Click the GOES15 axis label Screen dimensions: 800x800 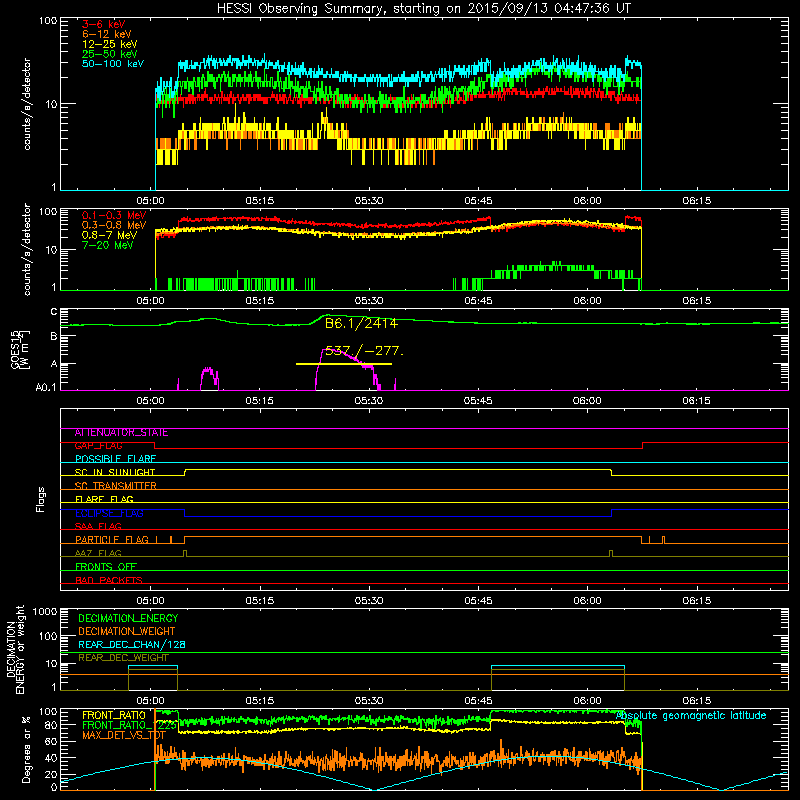pyautogui.click(x=20, y=349)
